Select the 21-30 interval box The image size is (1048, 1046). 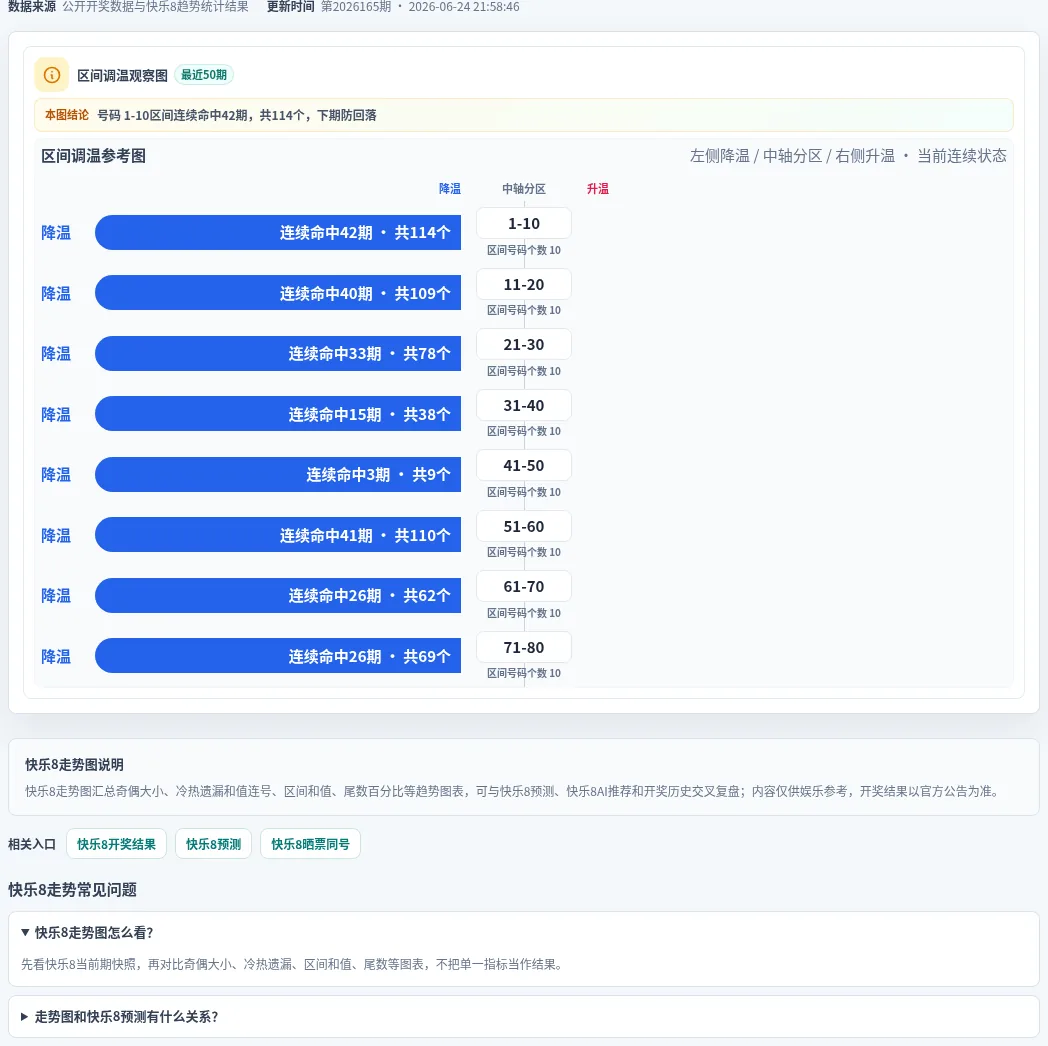click(x=524, y=344)
